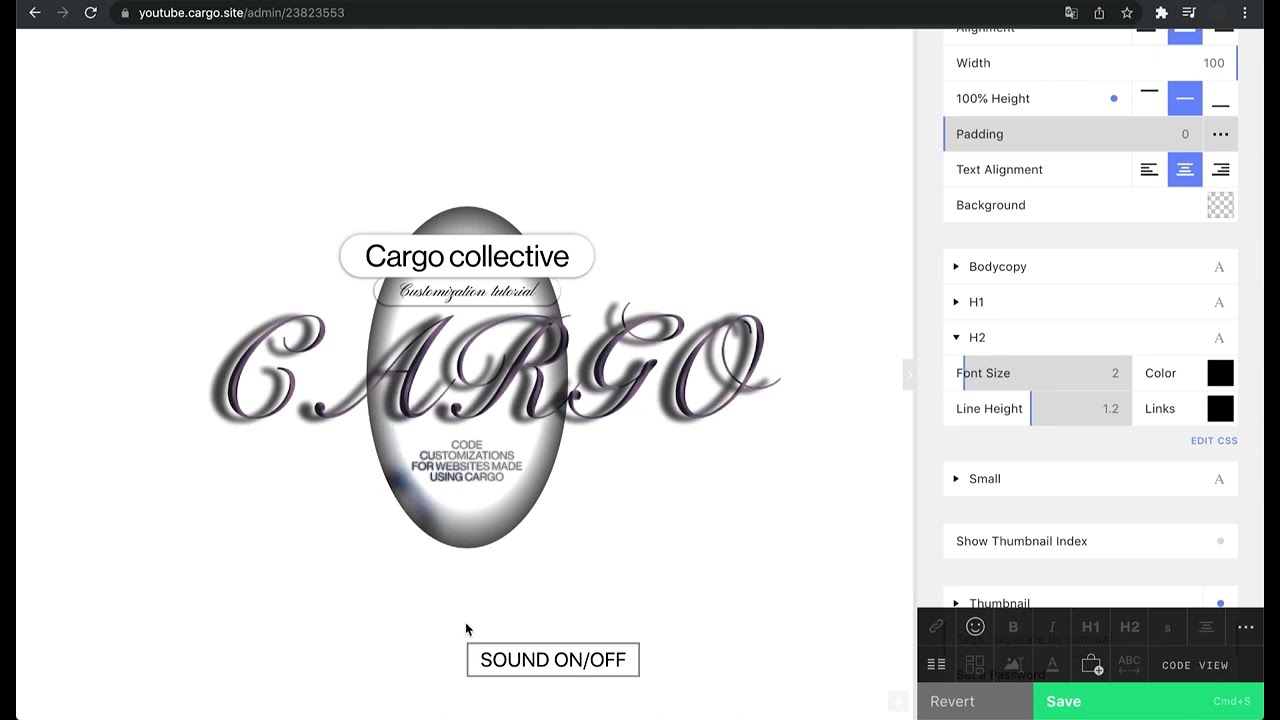Click the CODE CUSTOMIZATIONS text

pos(467,461)
